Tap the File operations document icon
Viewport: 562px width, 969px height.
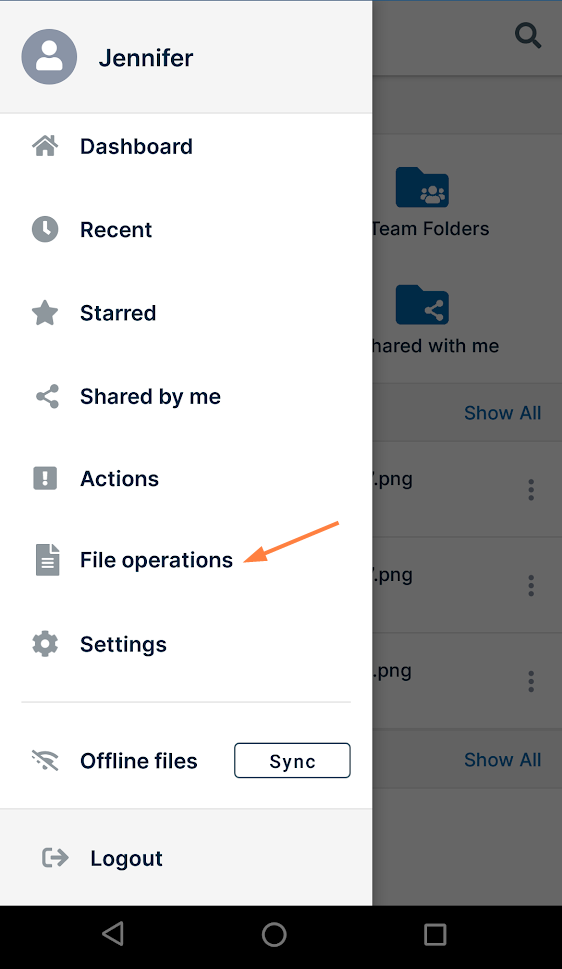[48, 560]
